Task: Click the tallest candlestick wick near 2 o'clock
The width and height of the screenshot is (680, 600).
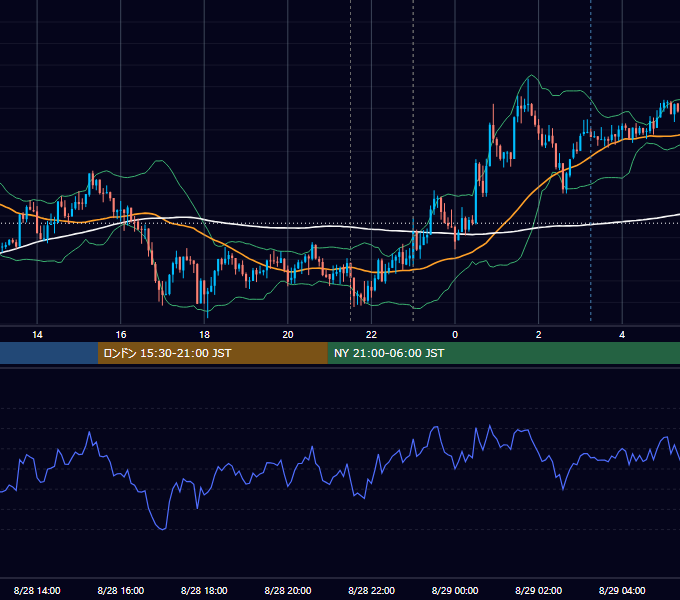Action: click(x=528, y=93)
